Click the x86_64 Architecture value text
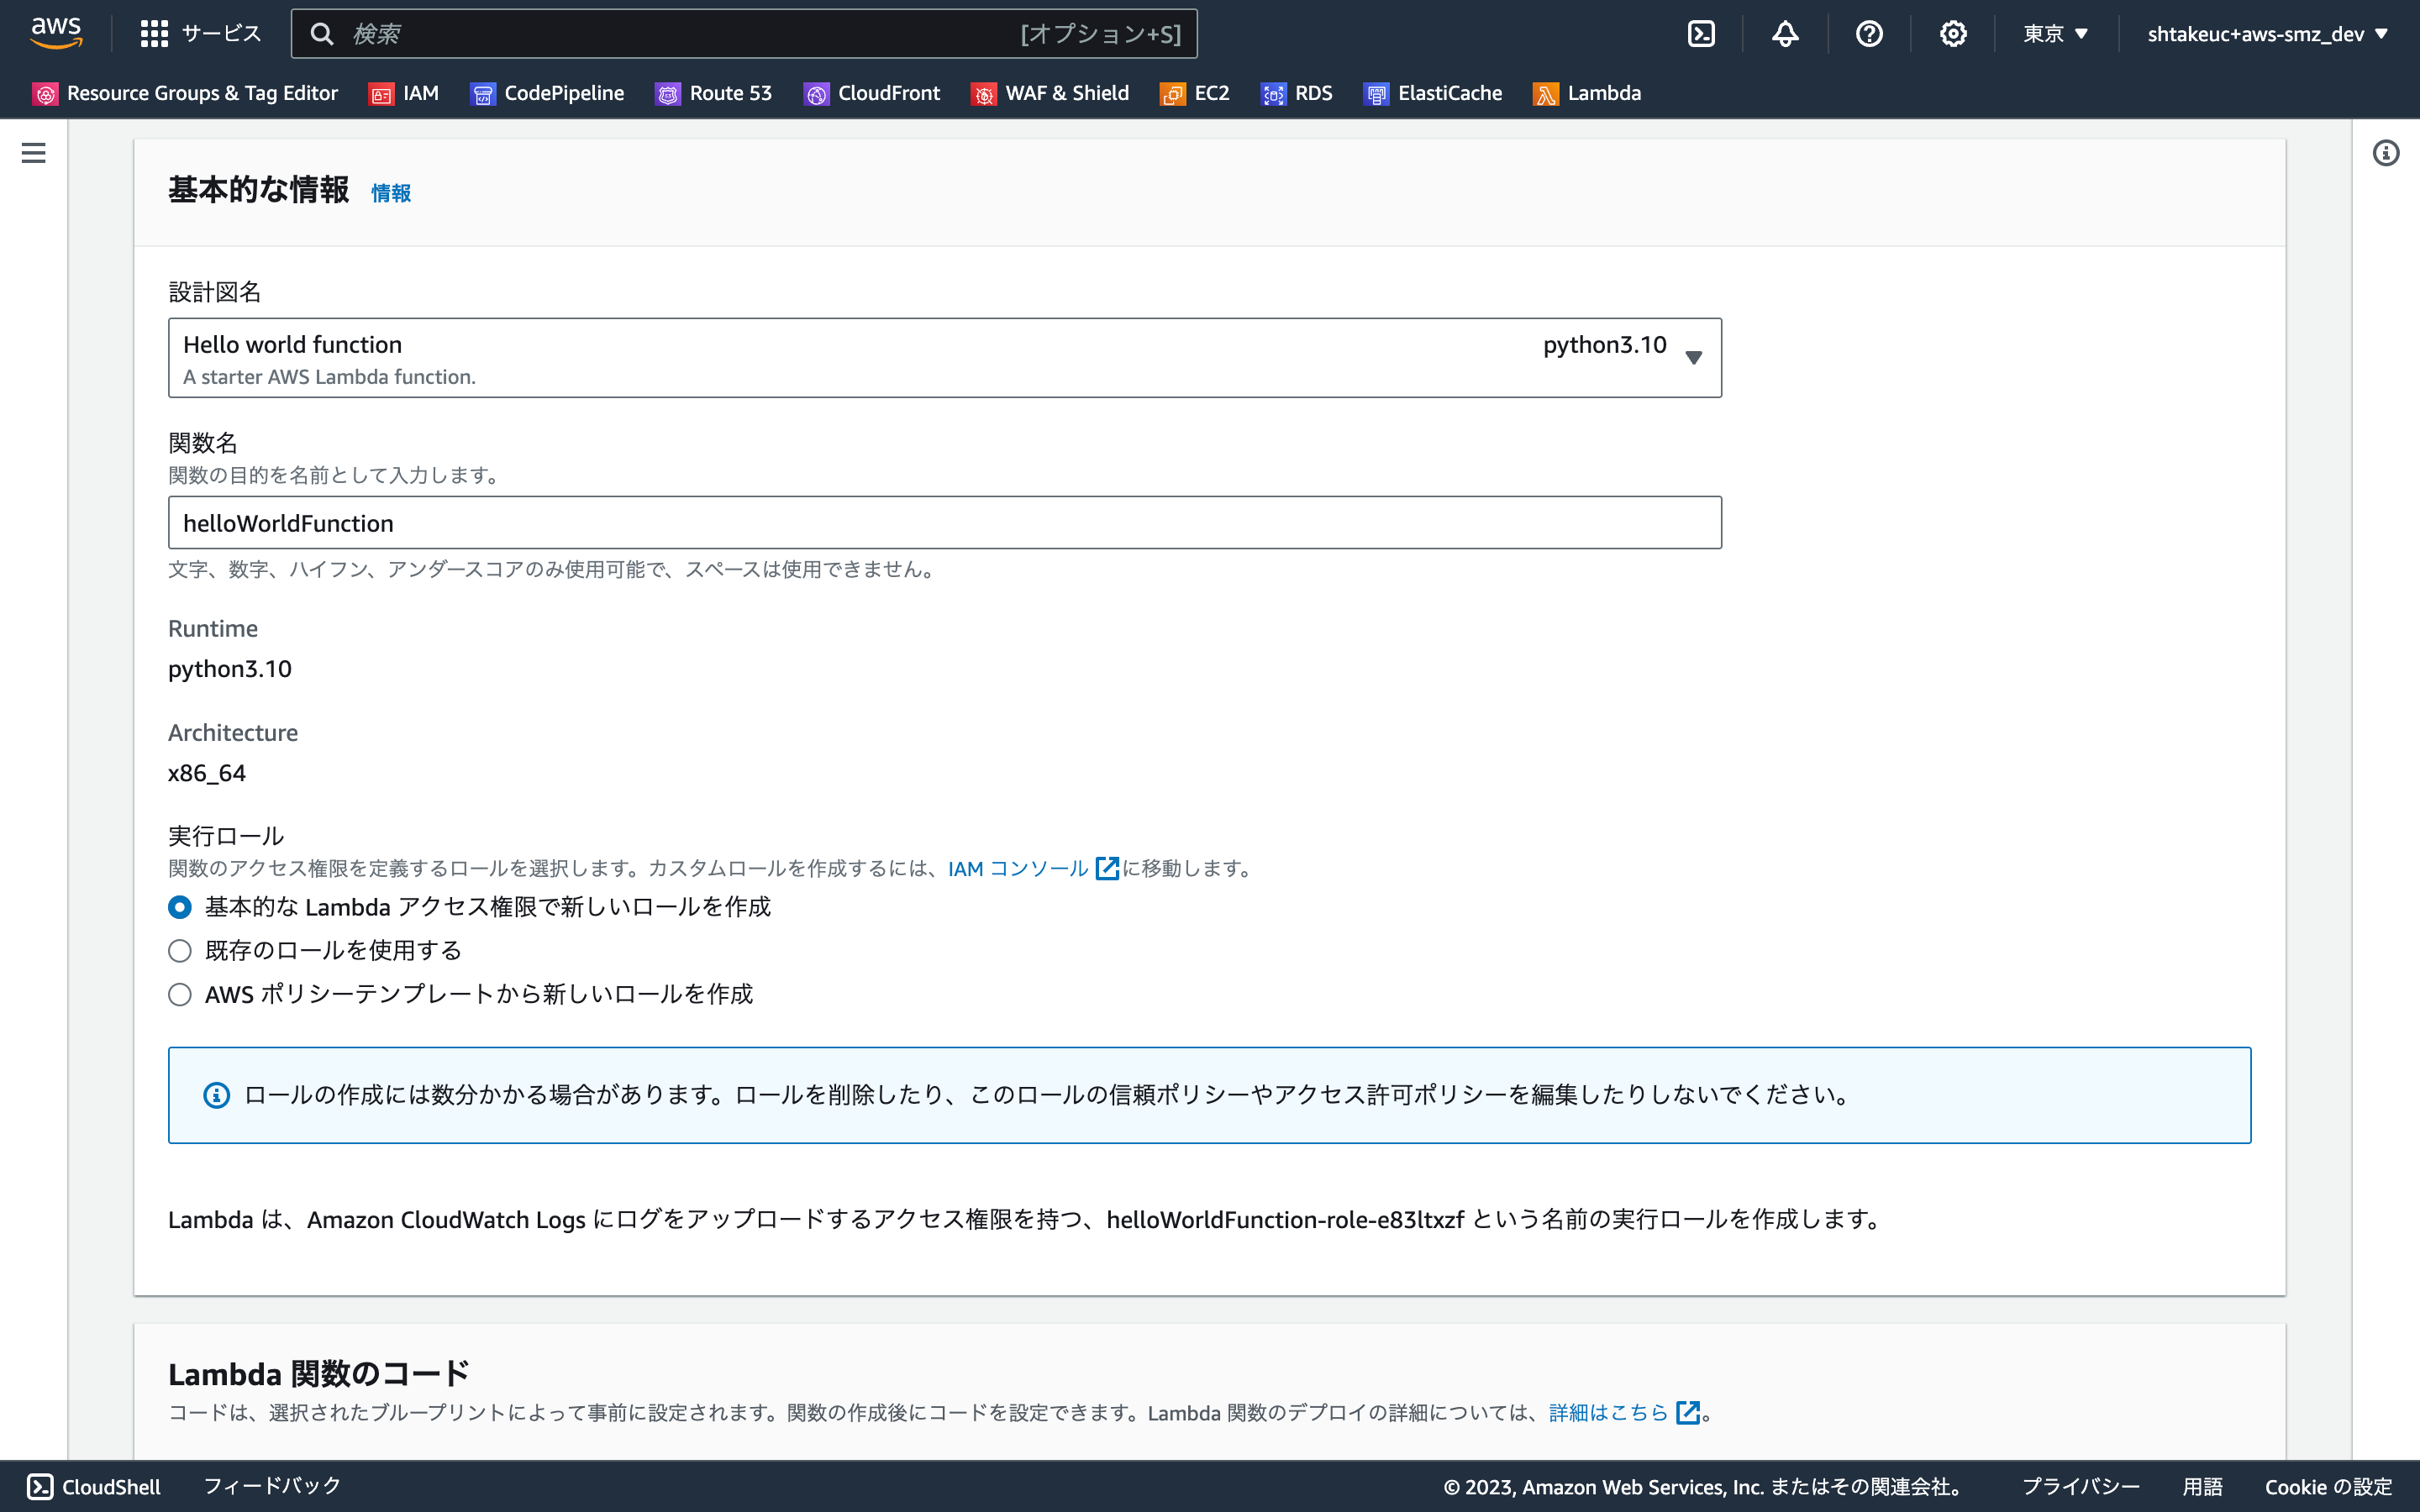Image resolution: width=2420 pixels, height=1512 pixels. click(x=207, y=773)
